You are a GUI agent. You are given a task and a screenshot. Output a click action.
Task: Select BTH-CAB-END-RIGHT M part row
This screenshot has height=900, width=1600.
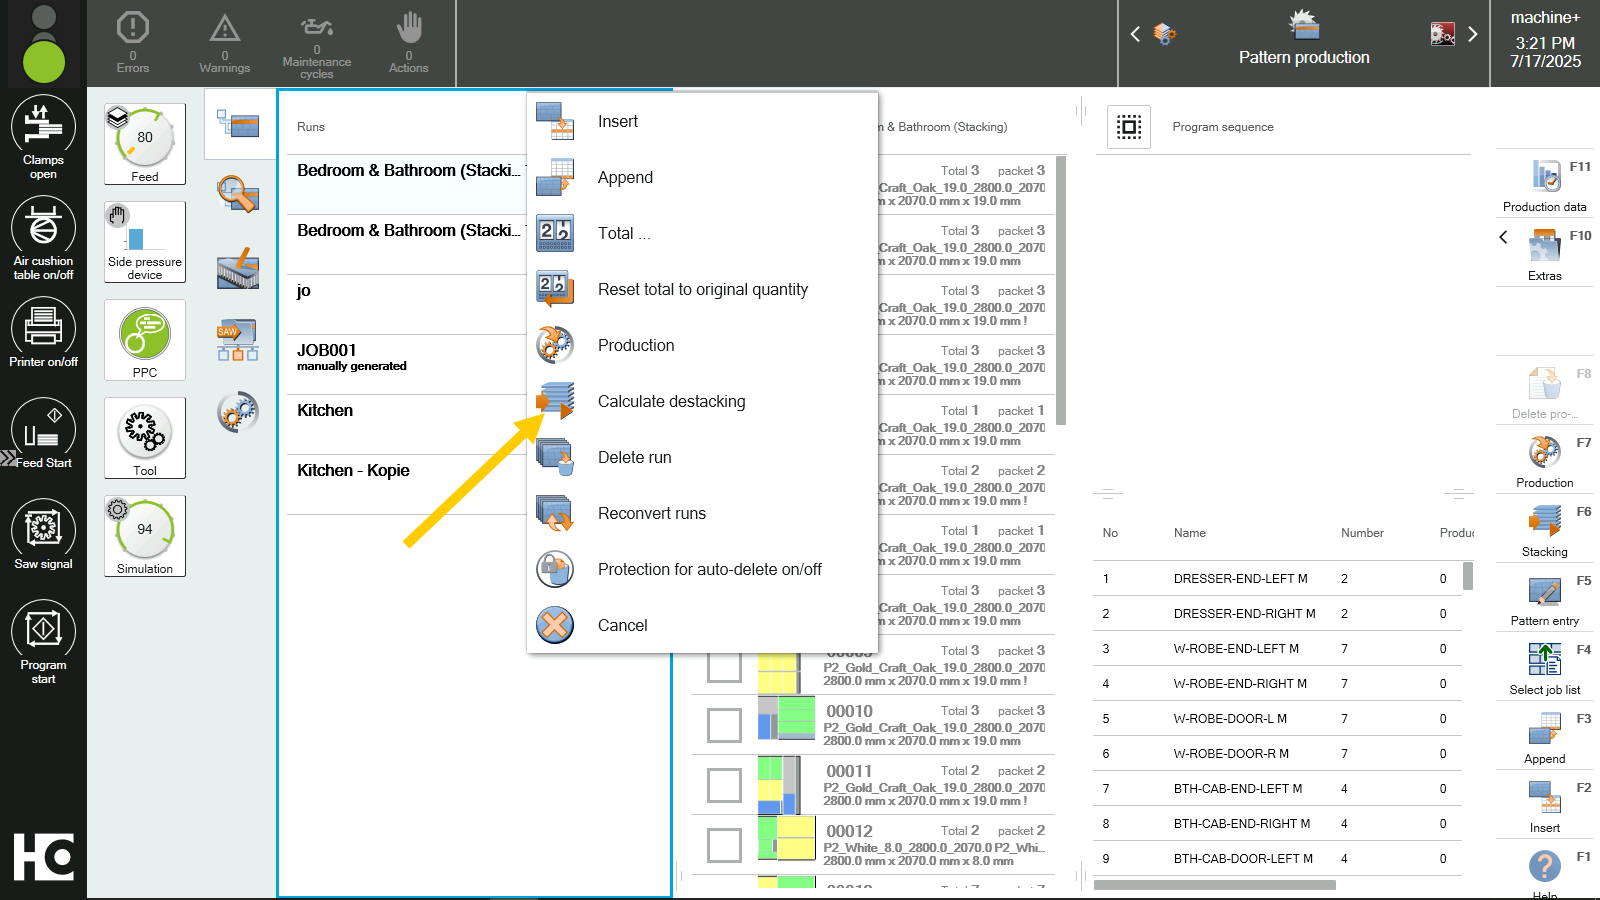pyautogui.click(x=1278, y=823)
